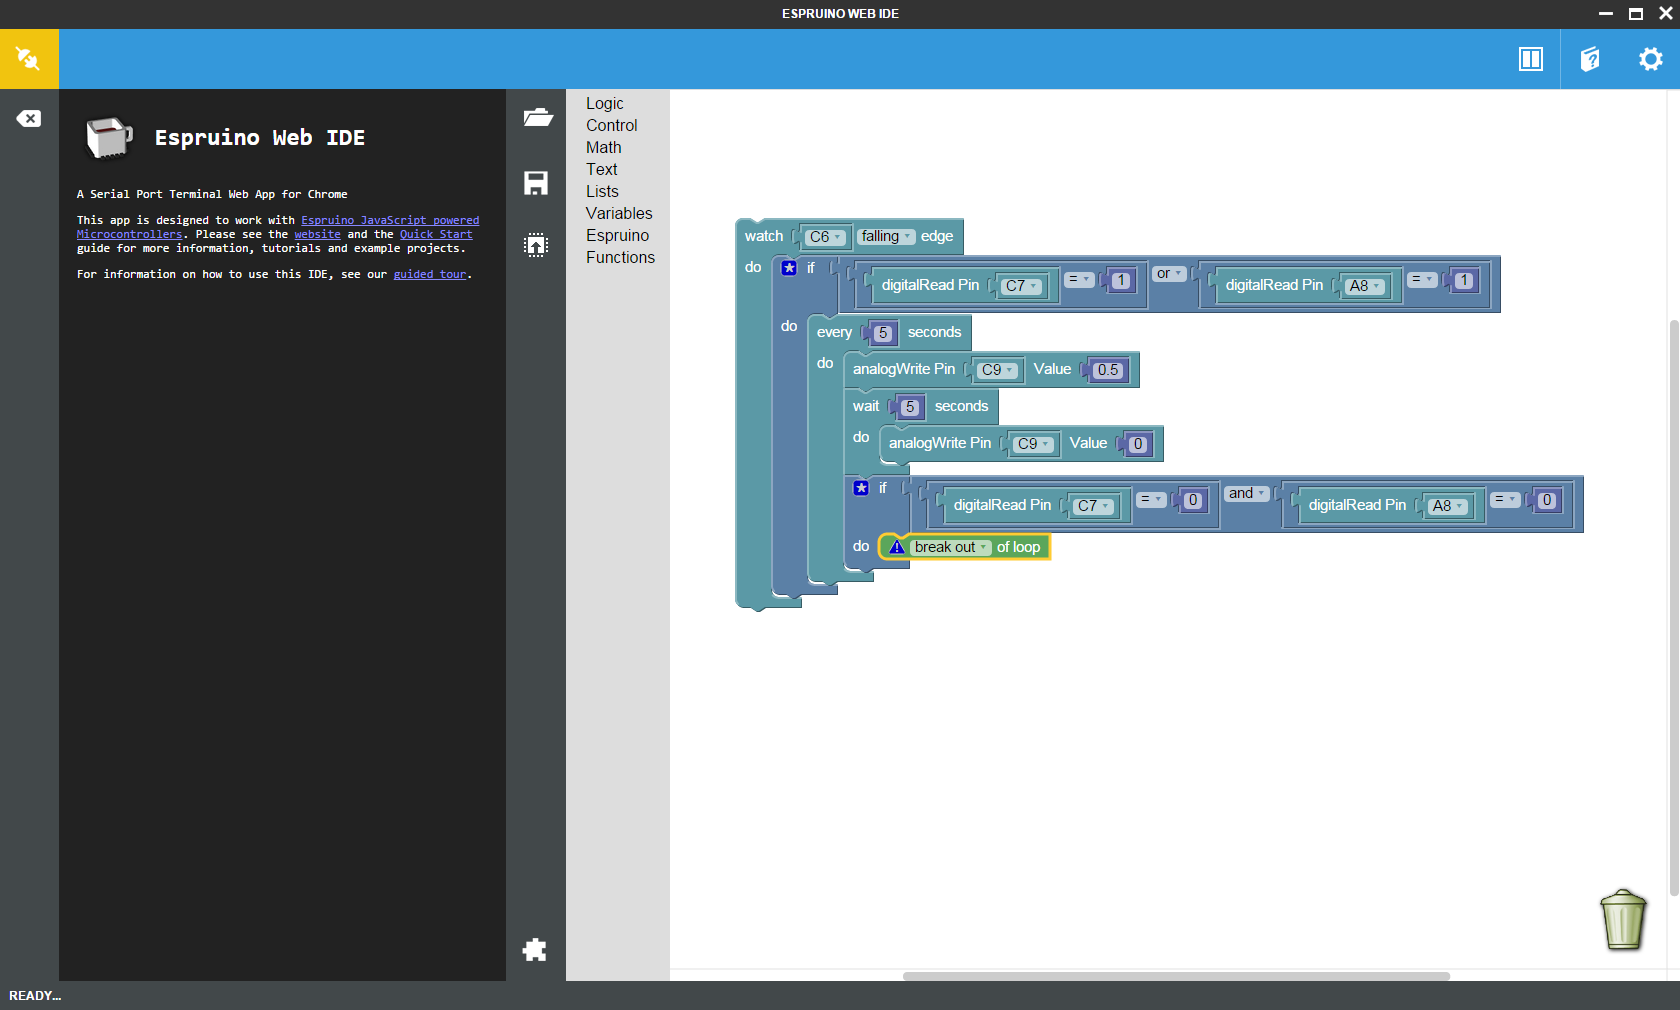Clear the terminal with the backspace icon
The image size is (1680, 1010).
pos(29,118)
